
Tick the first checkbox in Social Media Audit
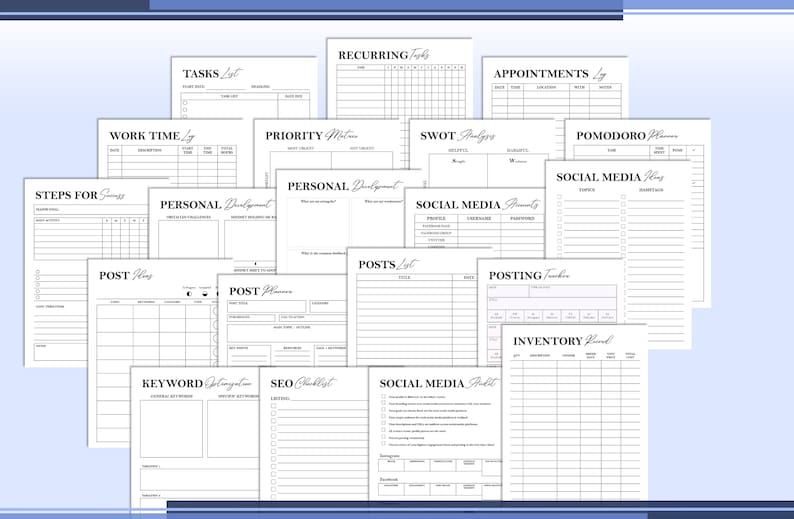pyautogui.click(x=383, y=397)
